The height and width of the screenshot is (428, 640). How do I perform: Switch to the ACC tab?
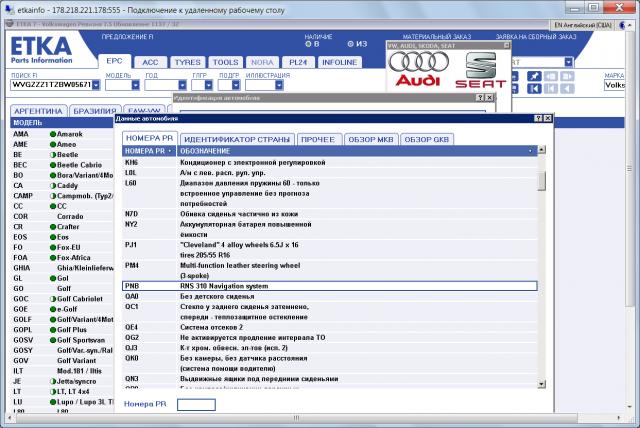point(150,62)
